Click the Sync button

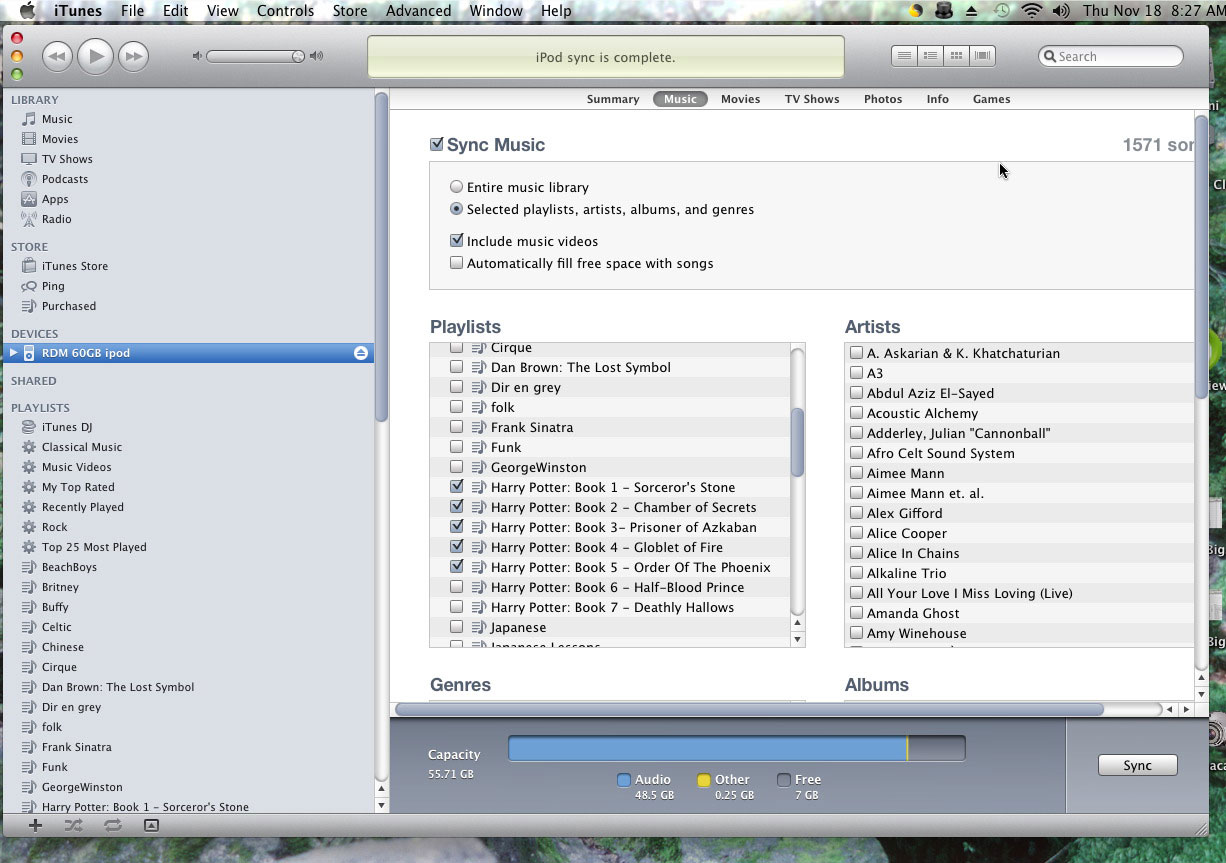point(1137,765)
